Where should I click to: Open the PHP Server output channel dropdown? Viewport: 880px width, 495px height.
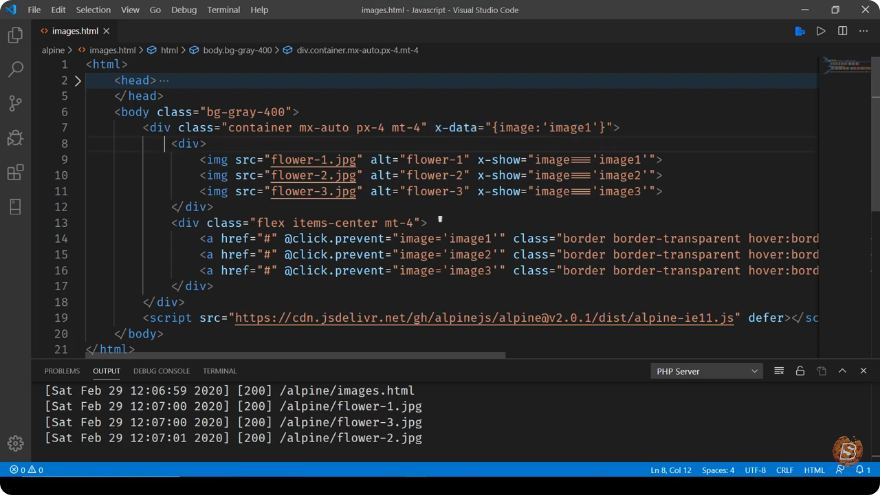706,371
